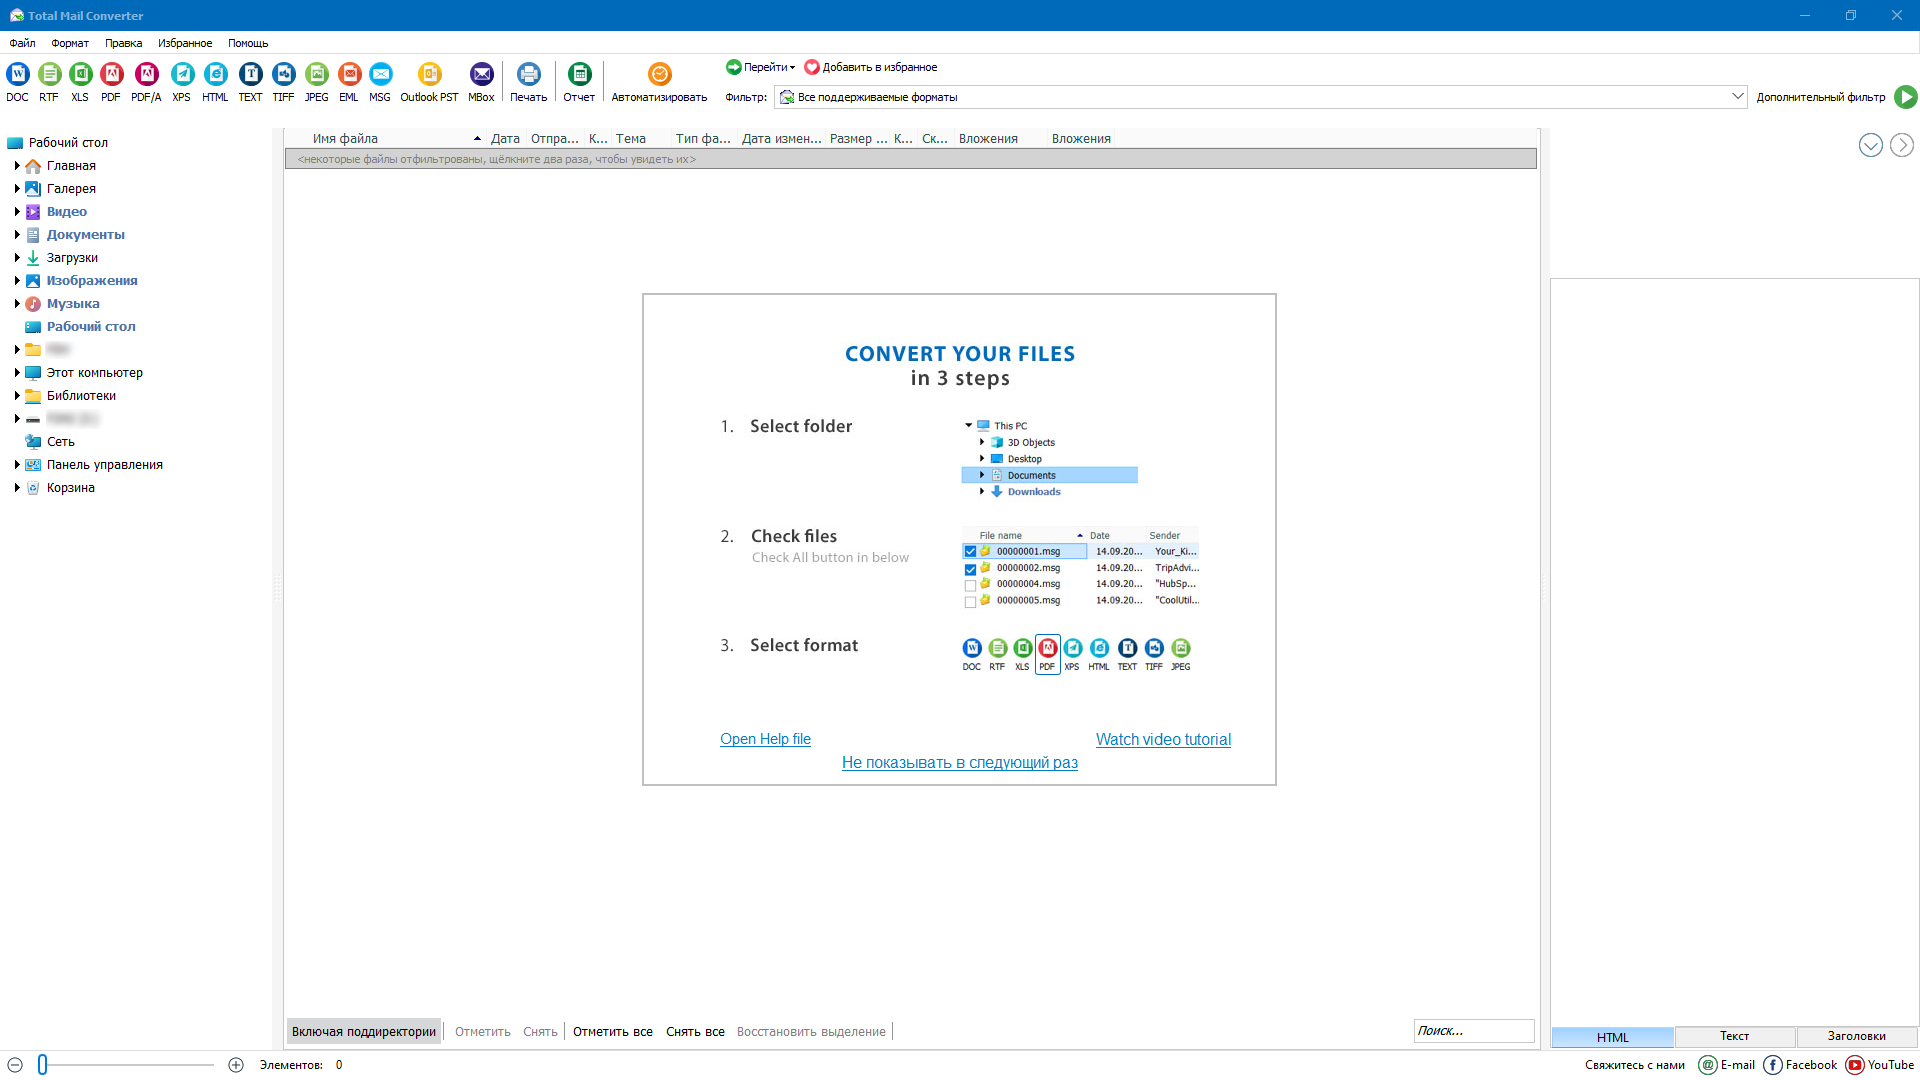The width and height of the screenshot is (1920, 1080).
Task: Click Снять все to uncheck files
Action: pyautogui.click(x=695, y=1032)
